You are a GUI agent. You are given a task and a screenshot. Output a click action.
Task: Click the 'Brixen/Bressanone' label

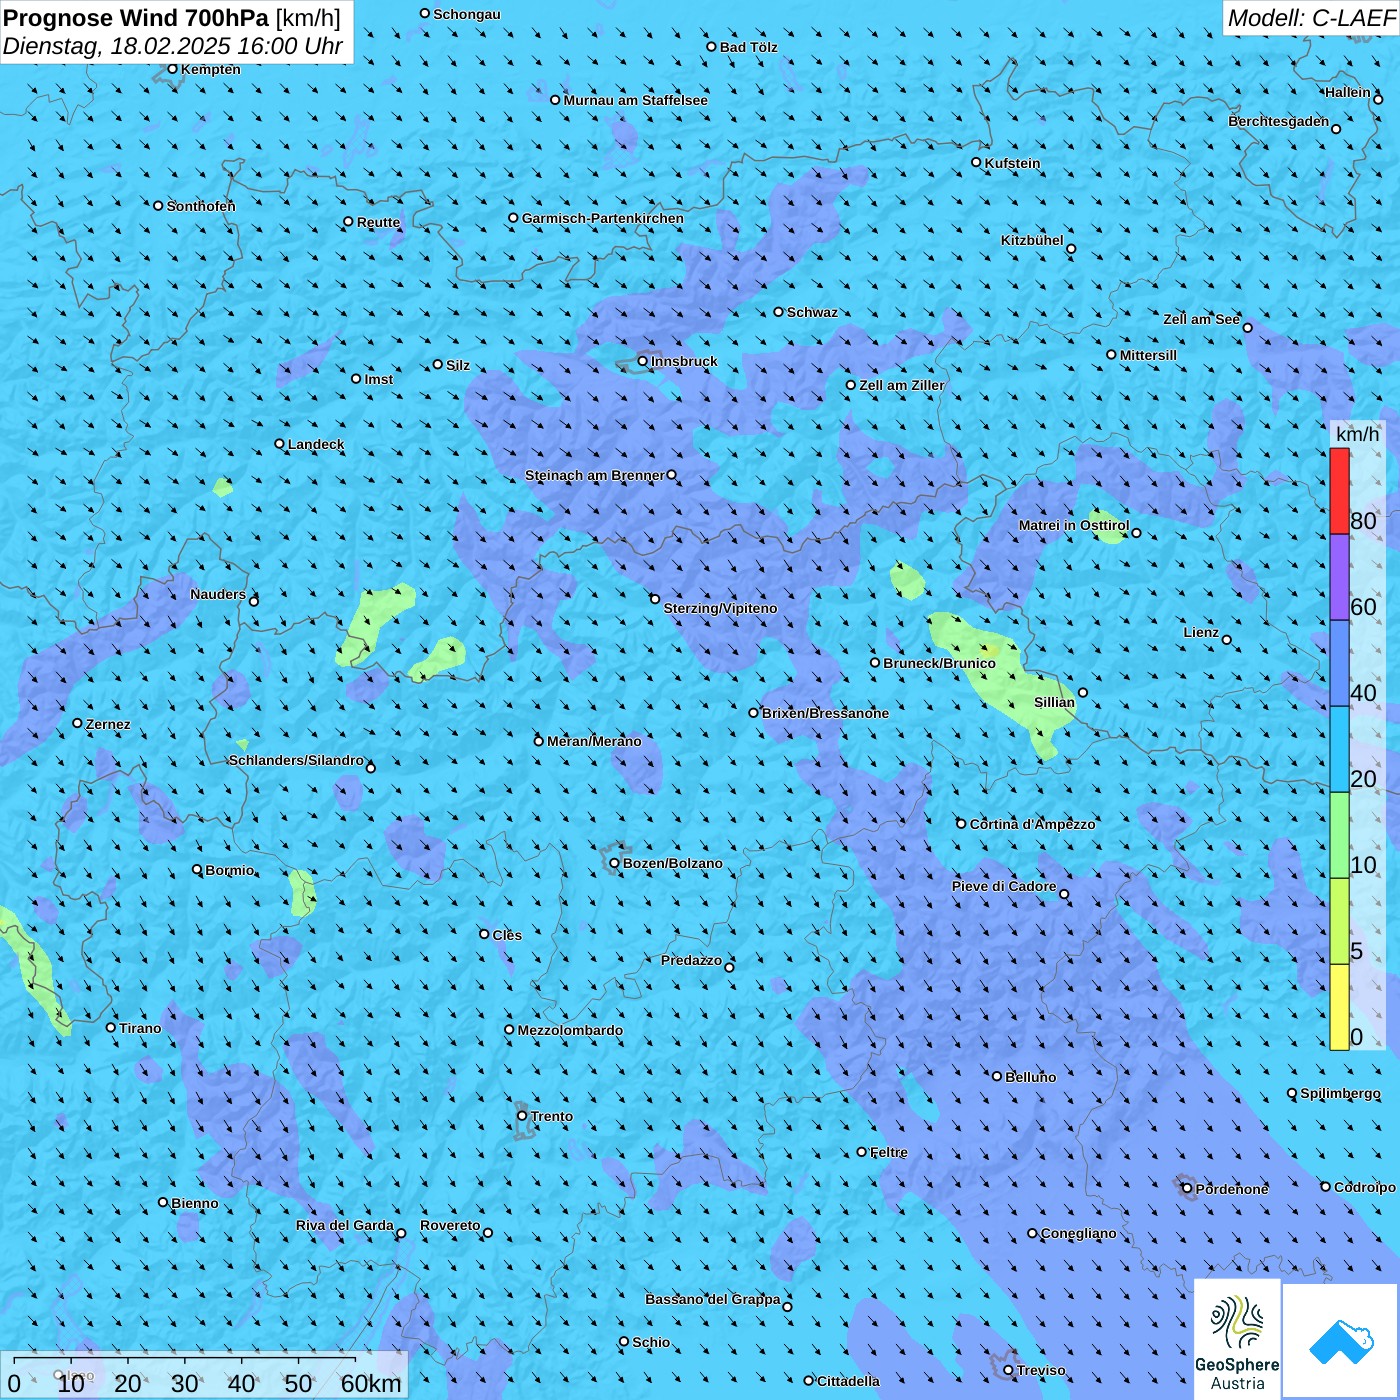[825, 713]
